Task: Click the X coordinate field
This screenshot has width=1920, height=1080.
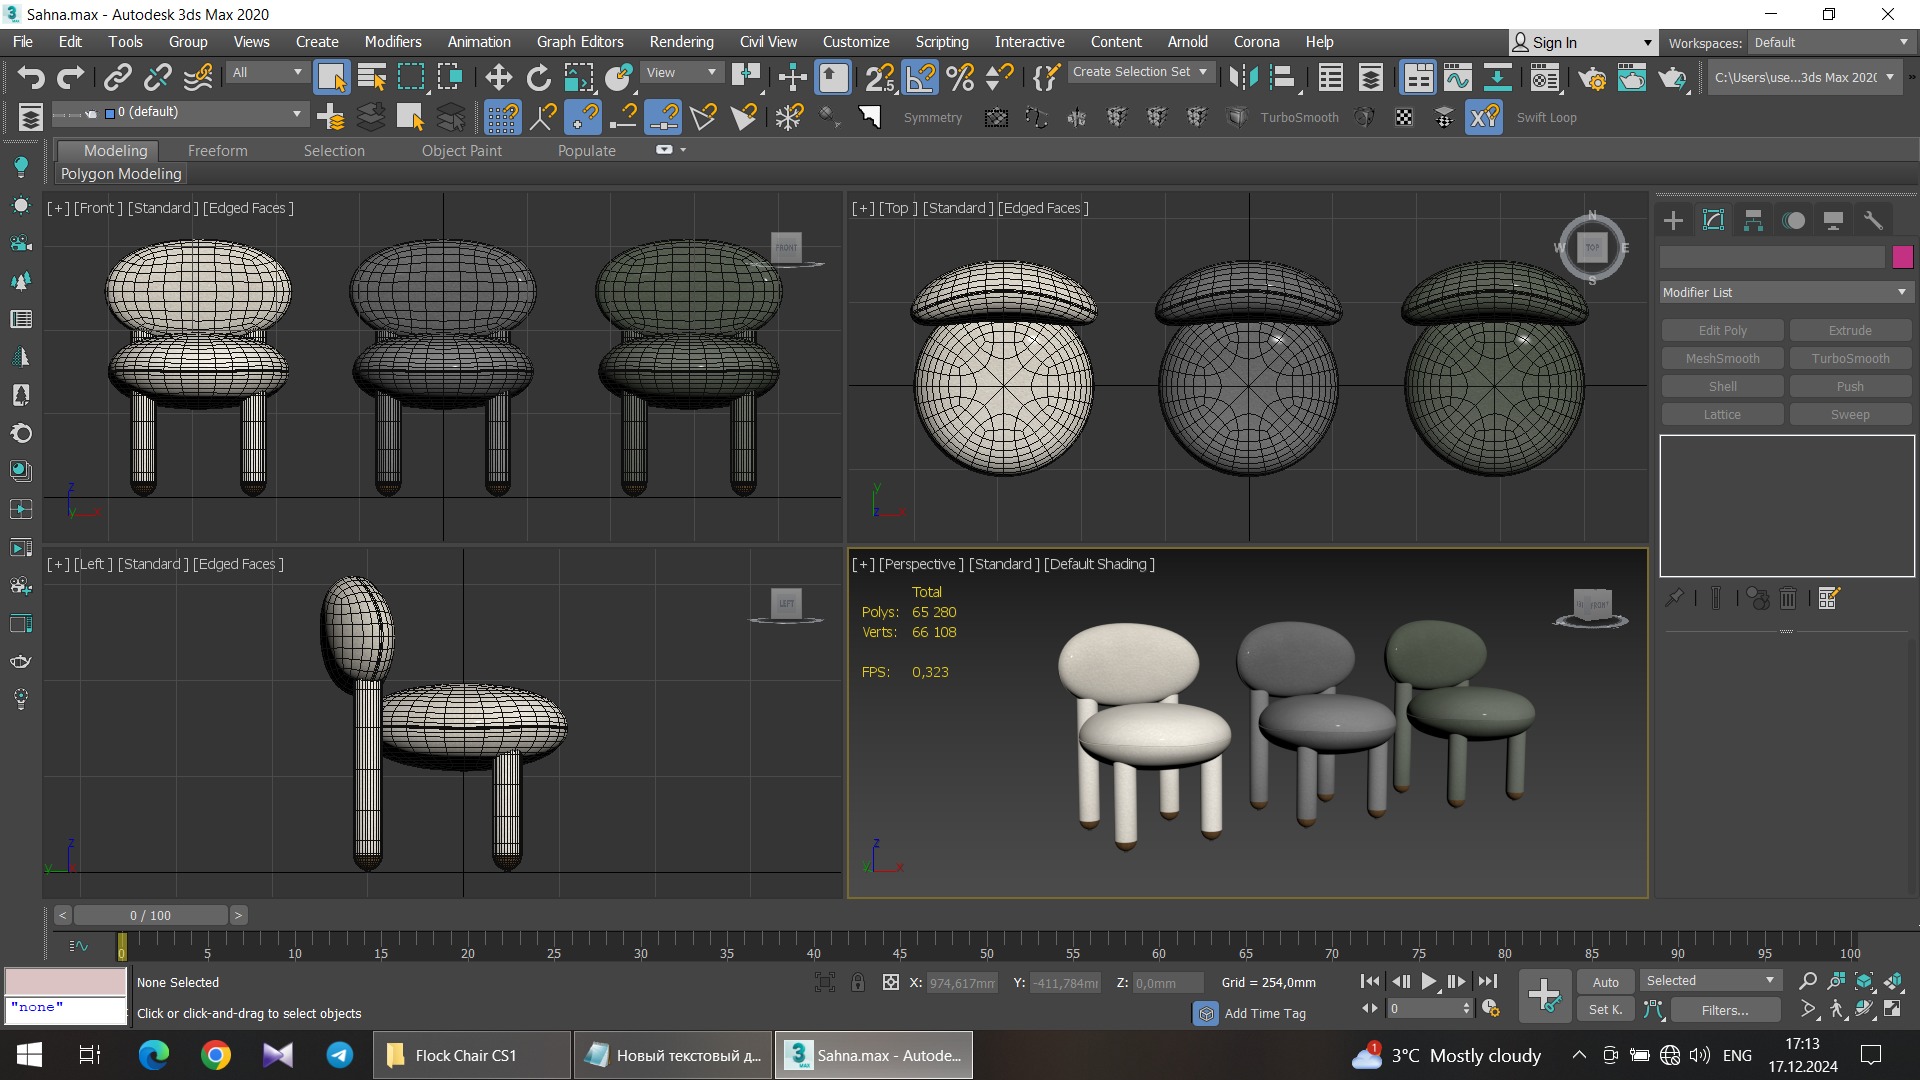Action: coord(961,983)
